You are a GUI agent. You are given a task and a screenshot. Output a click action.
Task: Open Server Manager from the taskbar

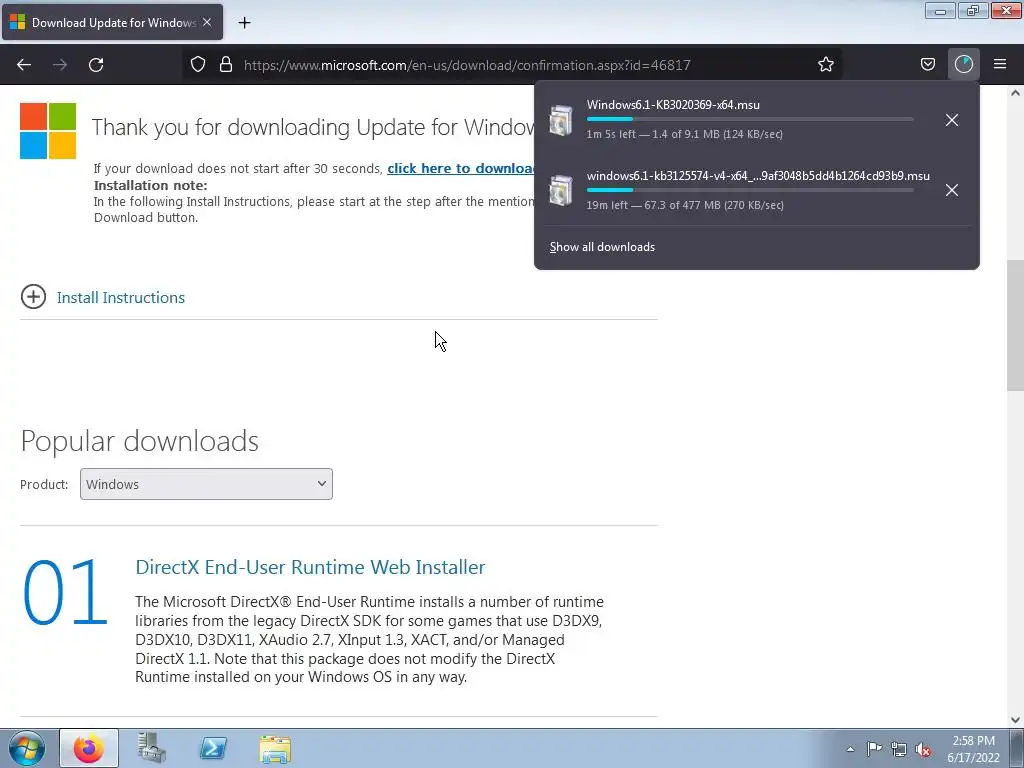tap(151, 748)
